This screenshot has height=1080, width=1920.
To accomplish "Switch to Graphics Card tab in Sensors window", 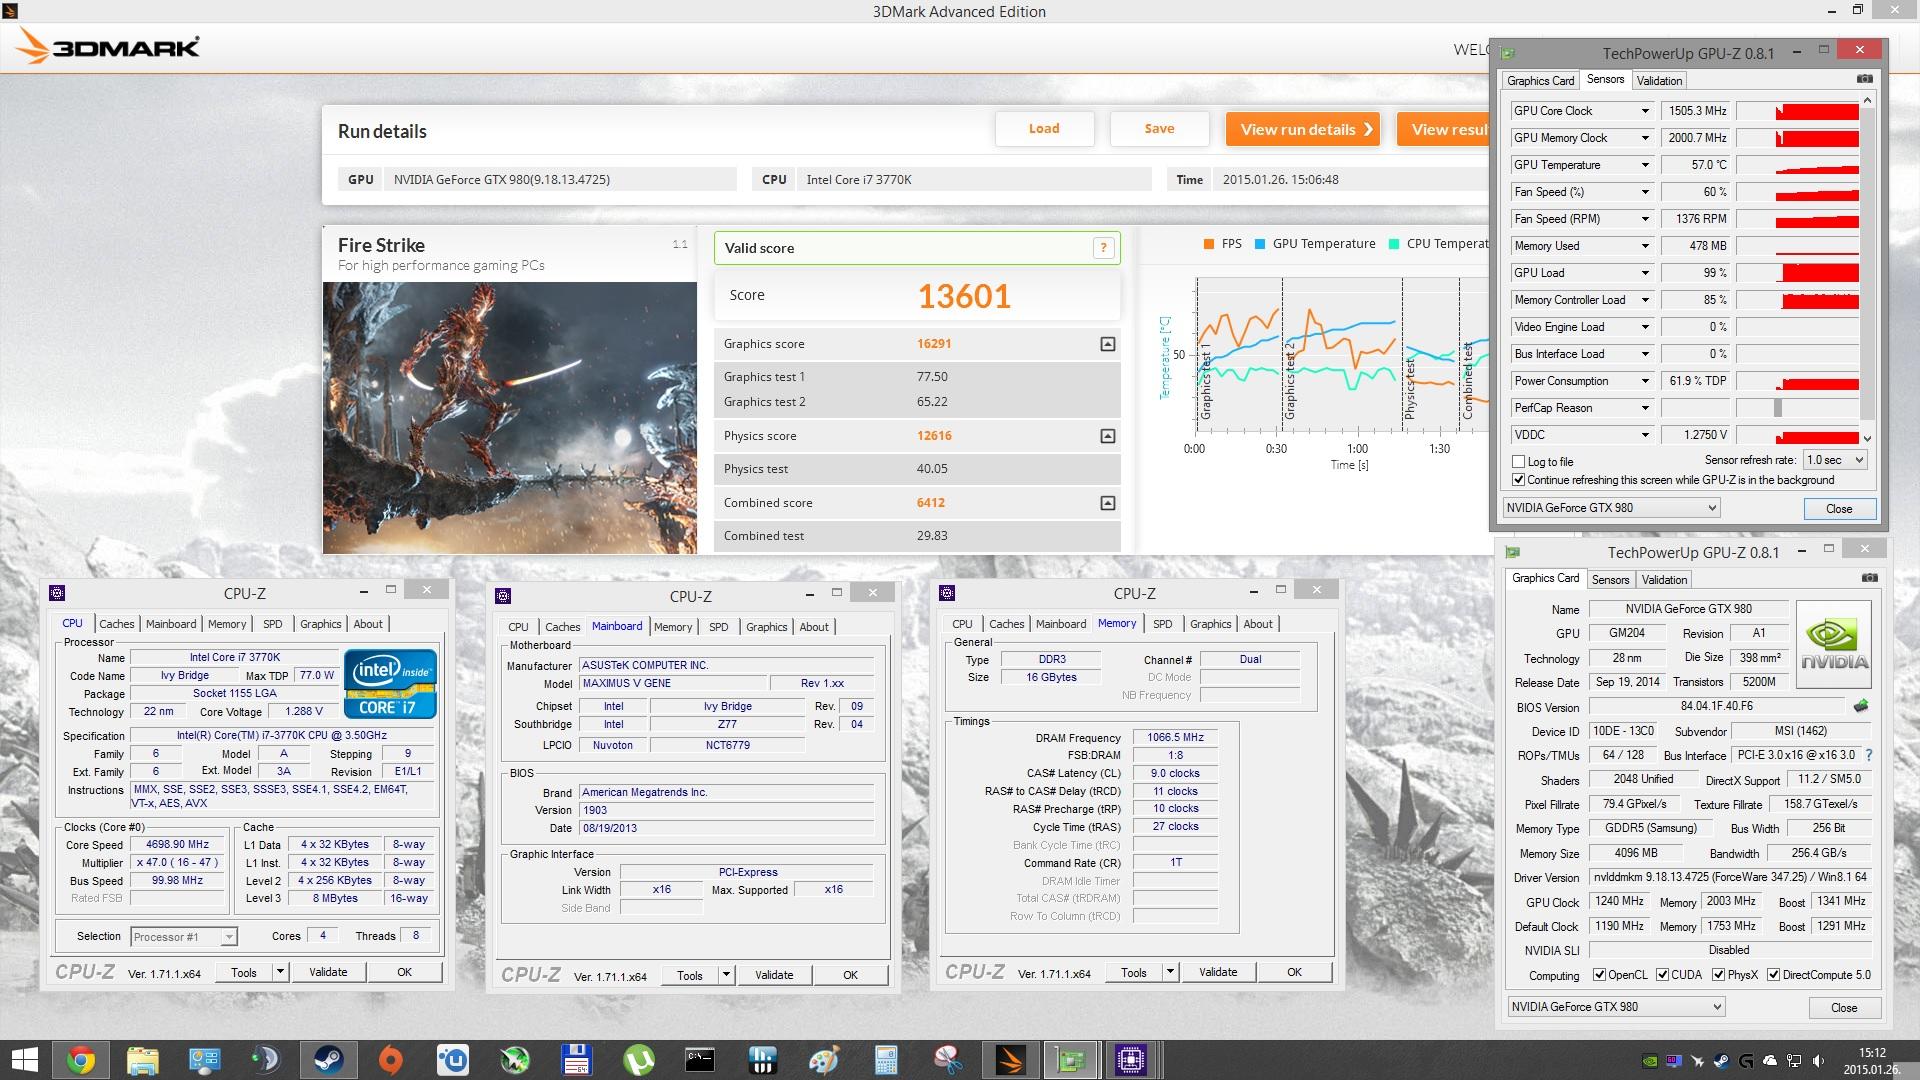I will (x=1540, y=81).
